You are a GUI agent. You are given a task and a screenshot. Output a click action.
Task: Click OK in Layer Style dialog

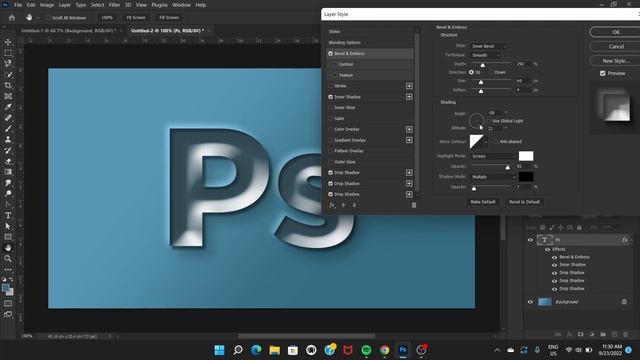[x=616, y=32]
